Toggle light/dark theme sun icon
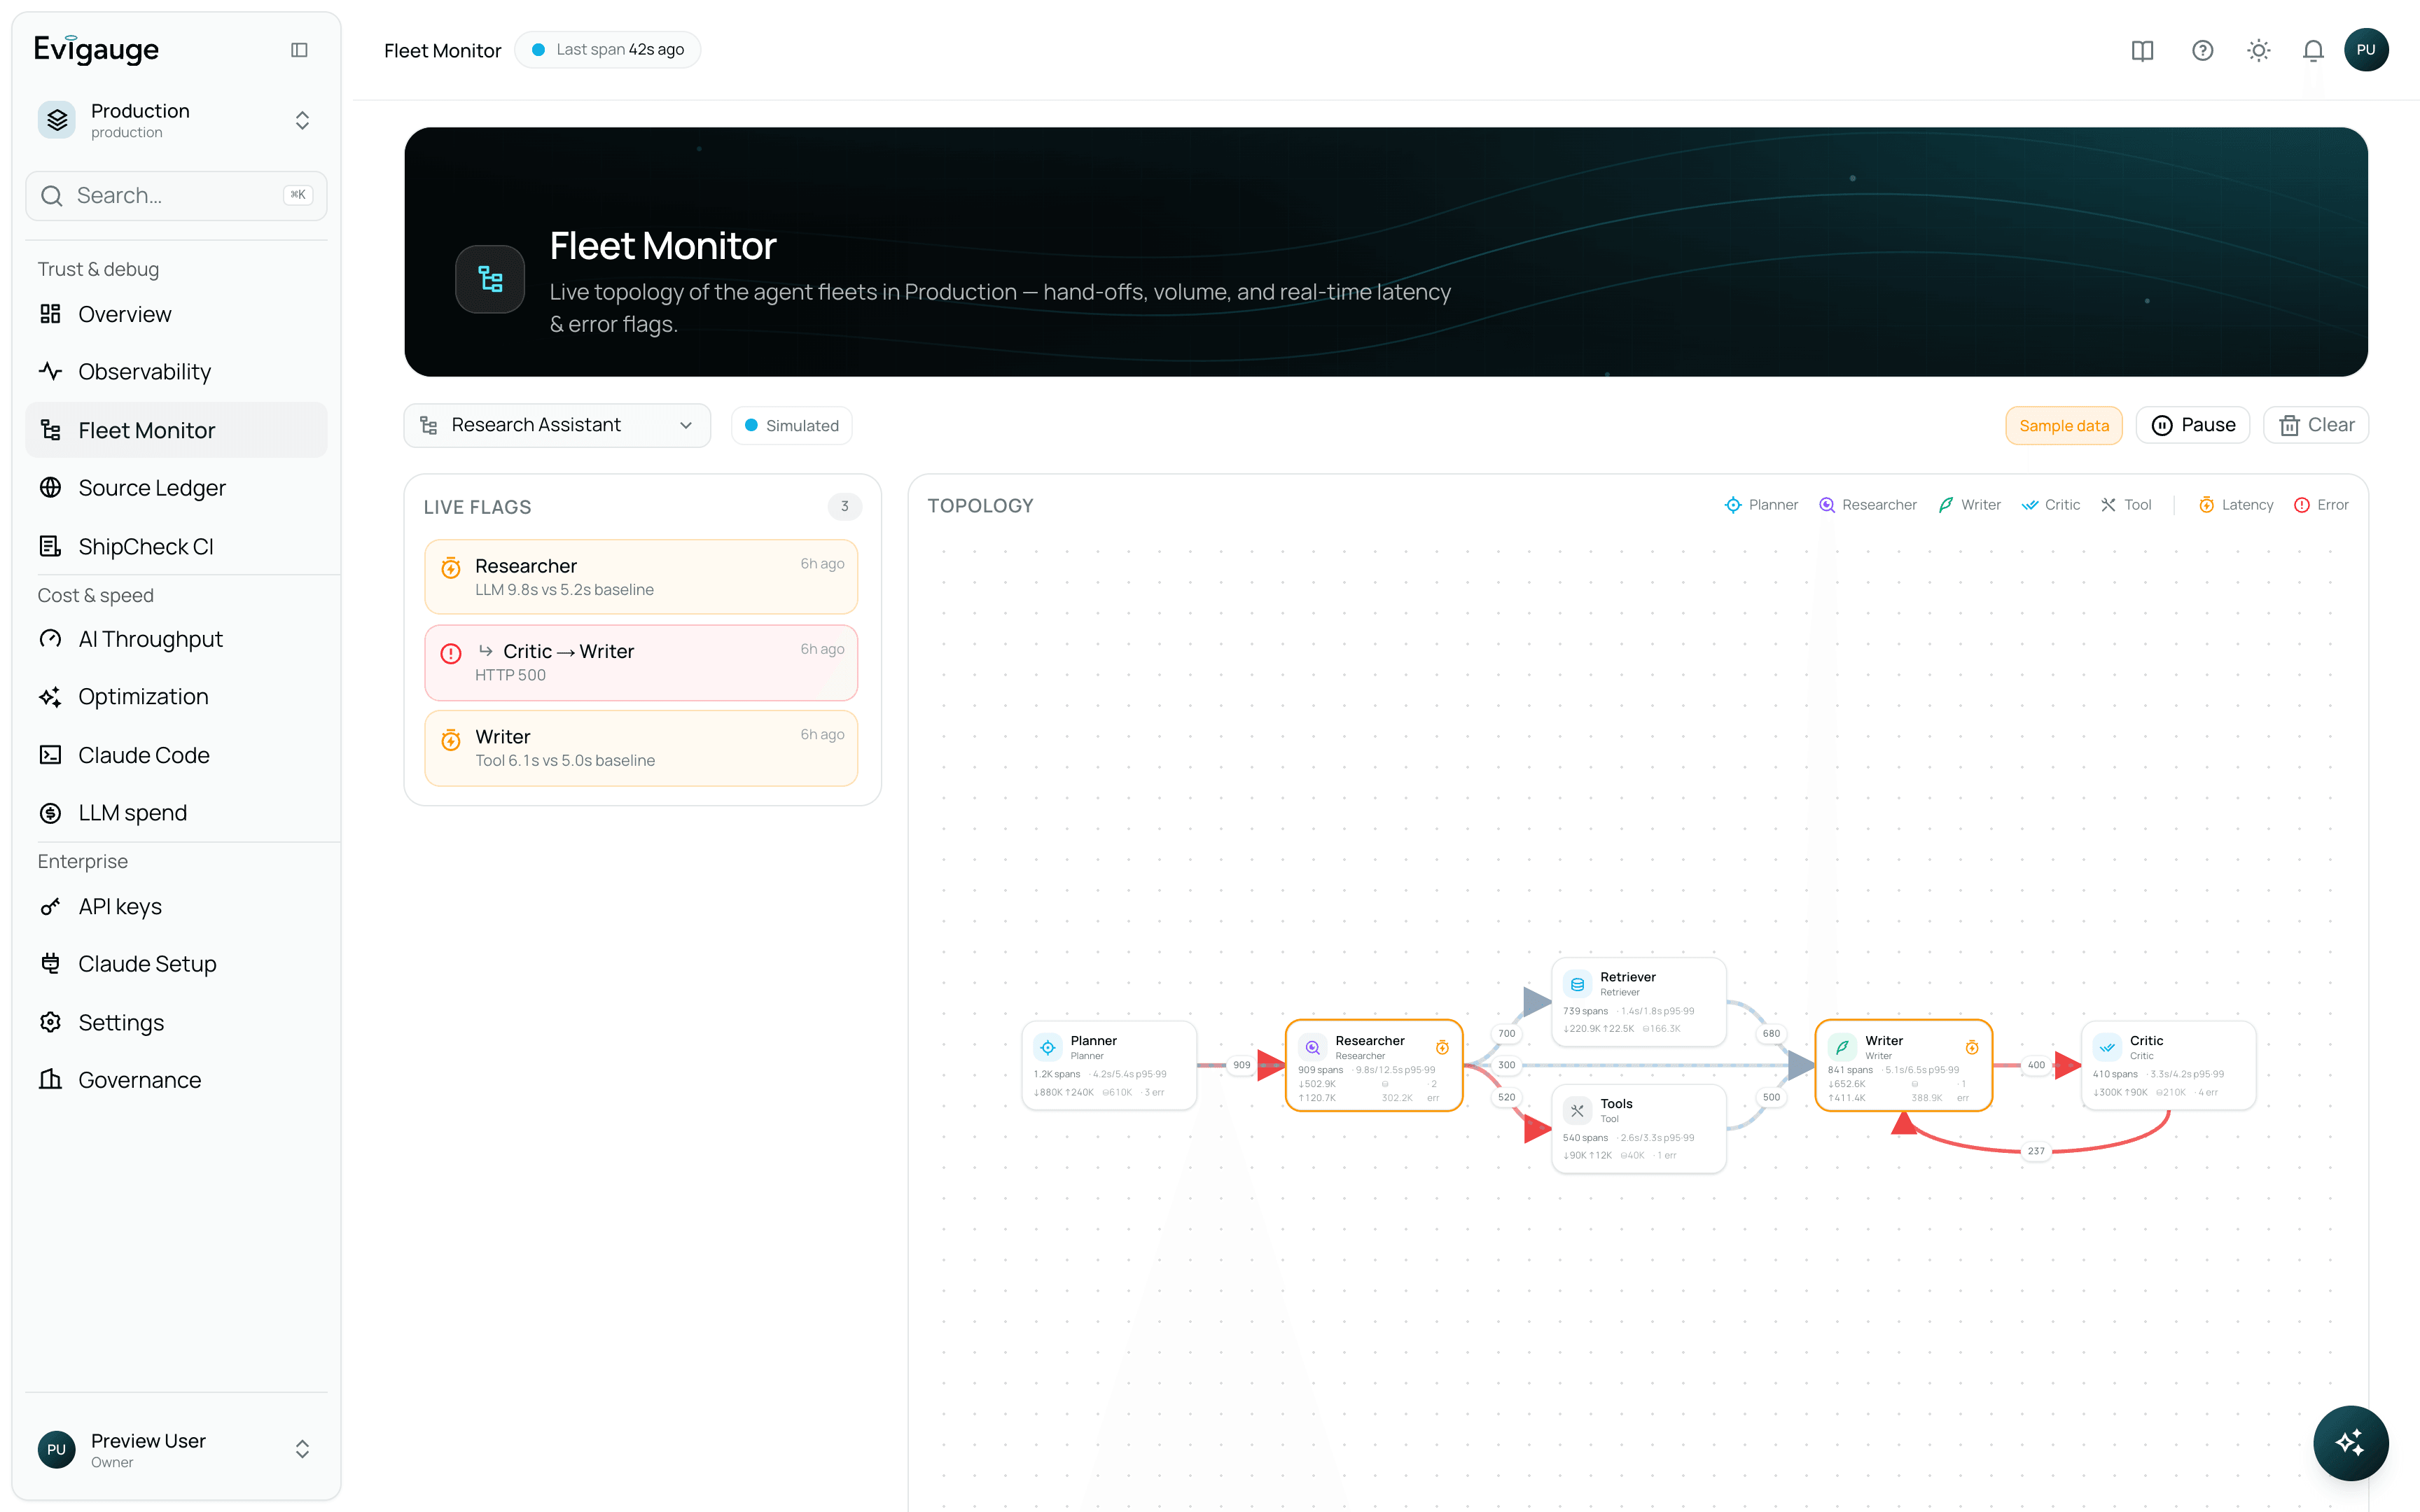2420x1512 pixels. 2258,50
